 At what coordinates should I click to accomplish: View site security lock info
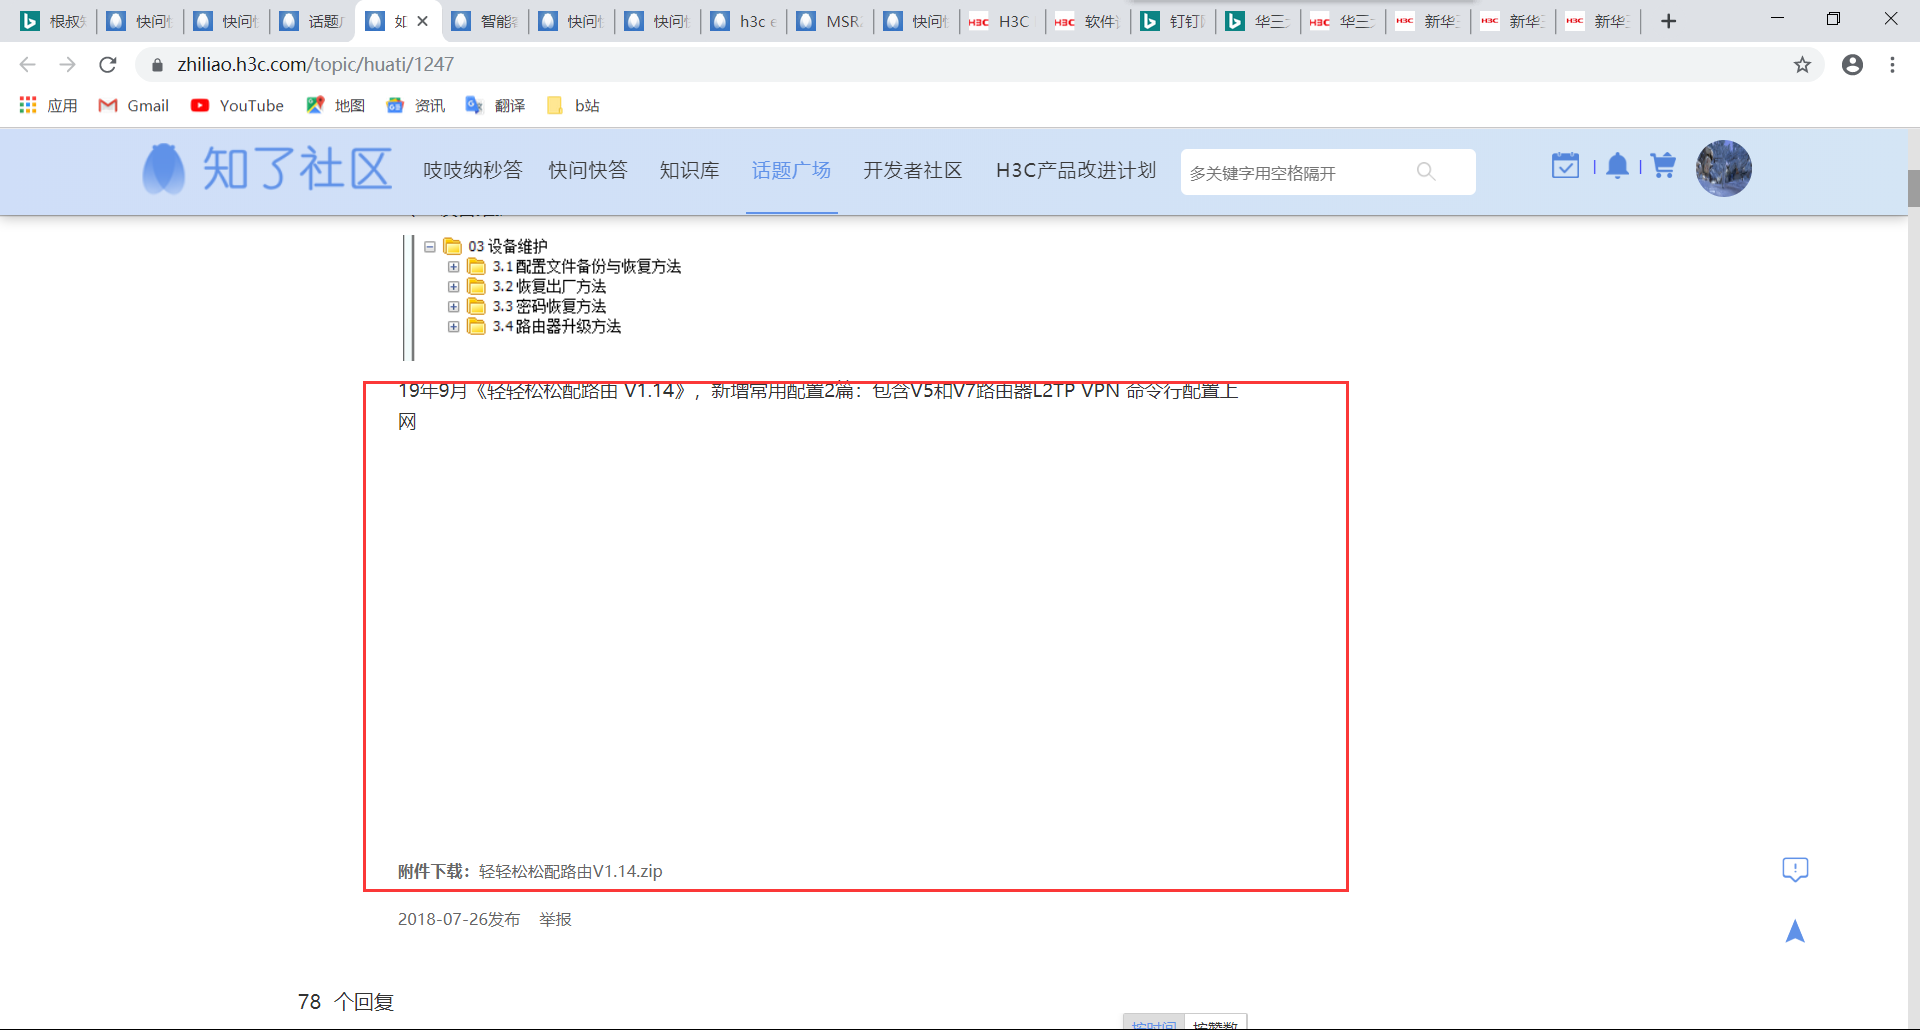pos(157,65)
